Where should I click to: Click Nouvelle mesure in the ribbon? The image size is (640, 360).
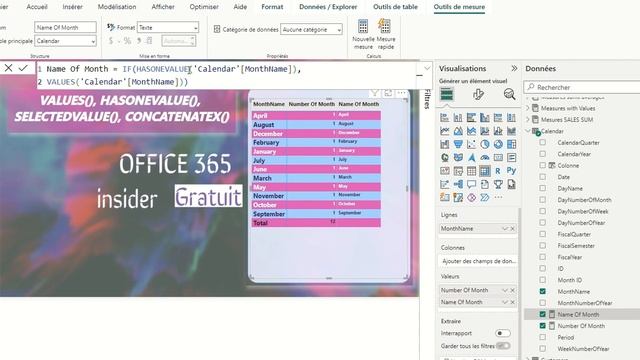[x=363, y=35]
